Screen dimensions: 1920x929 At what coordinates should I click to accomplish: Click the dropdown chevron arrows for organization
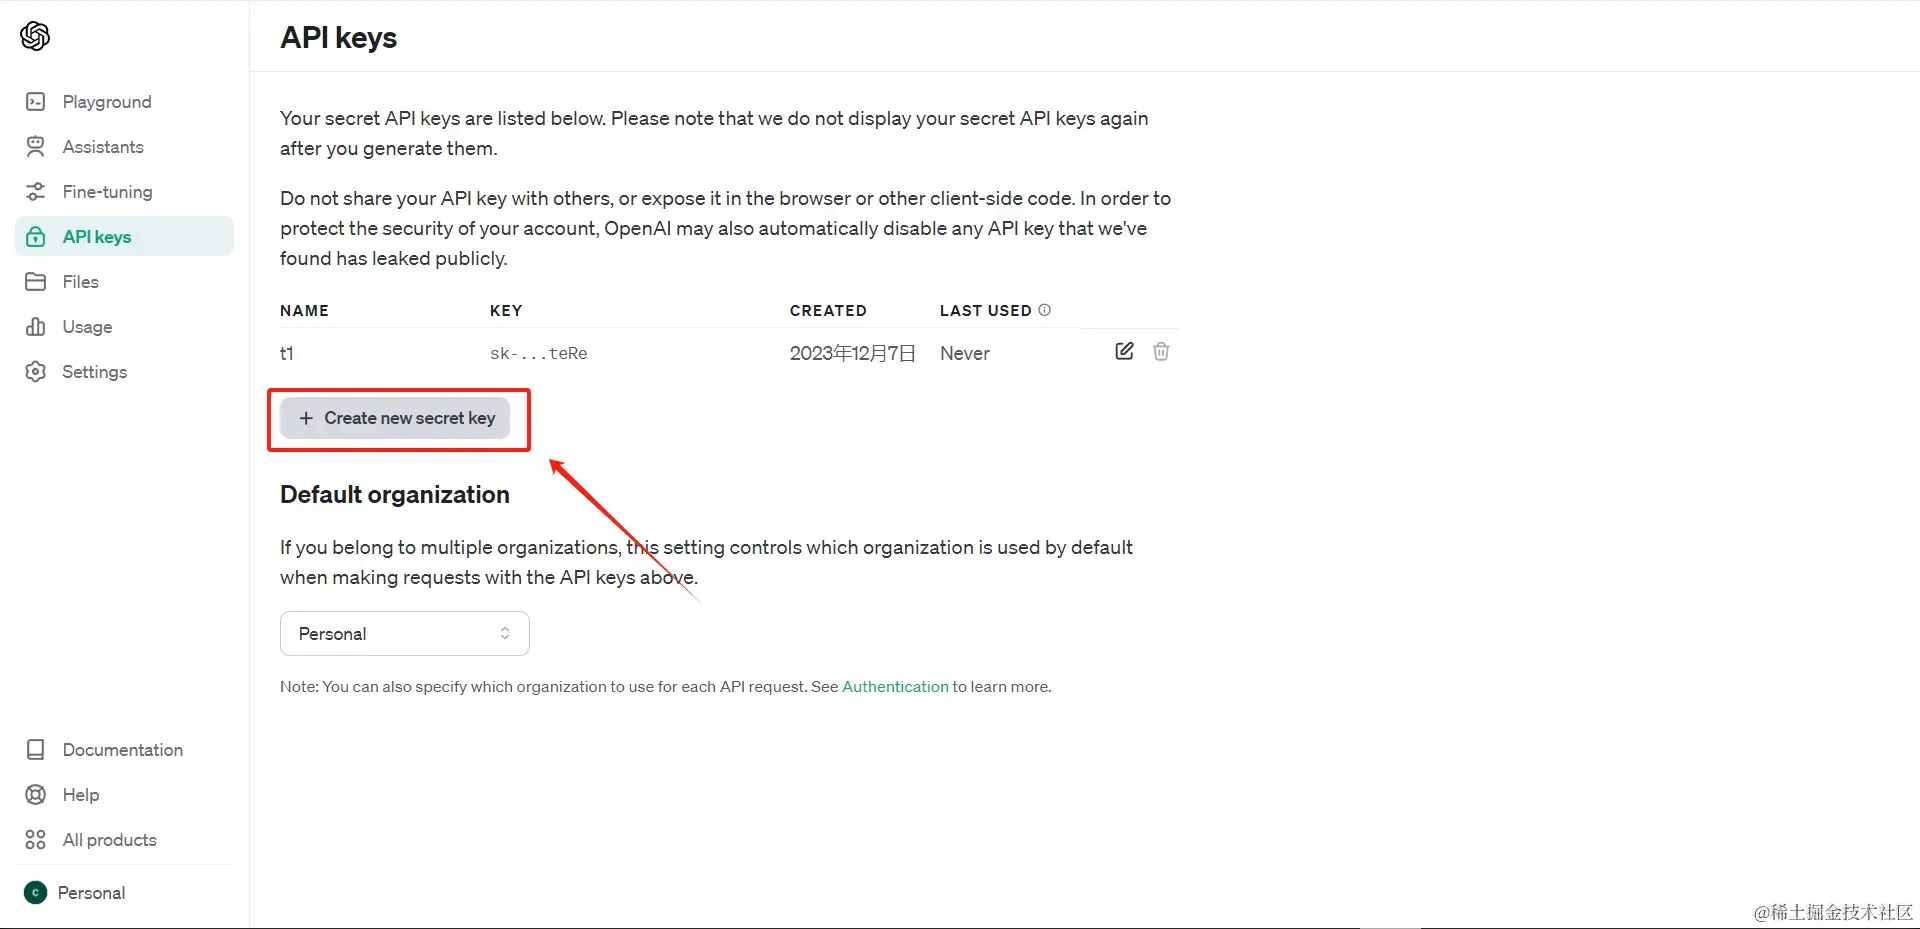[505, 634]
